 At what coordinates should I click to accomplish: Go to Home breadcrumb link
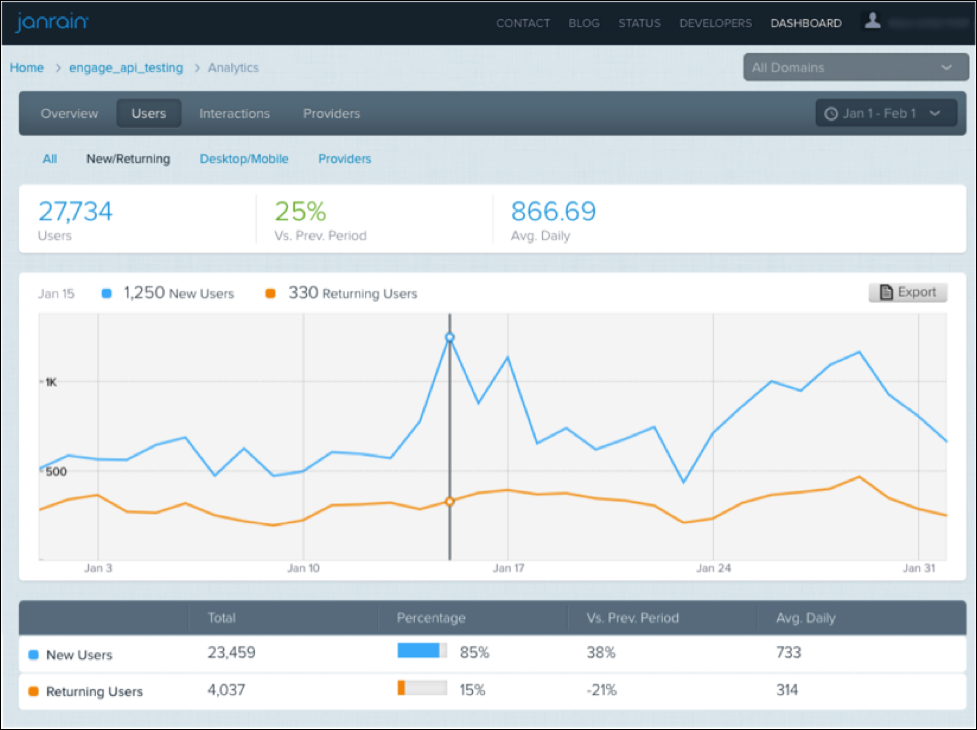click(27, 68)
